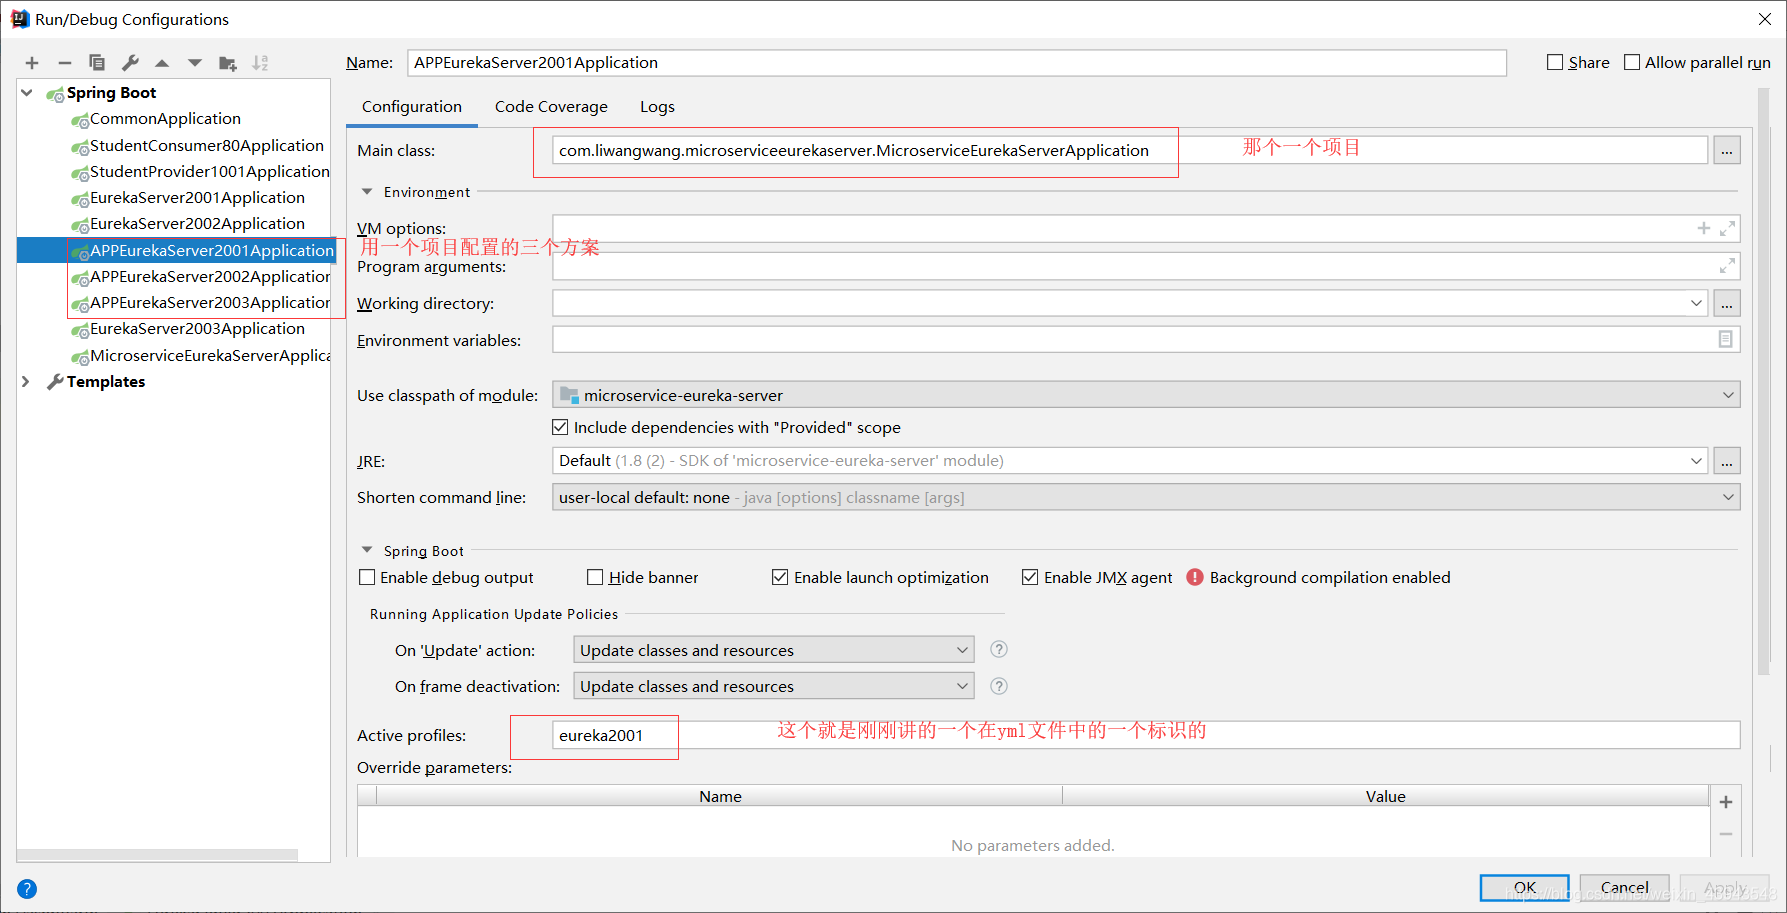Click the help question mark icon
The height and width of the screenshot is (913, 1787).
(x=27, y=889)
